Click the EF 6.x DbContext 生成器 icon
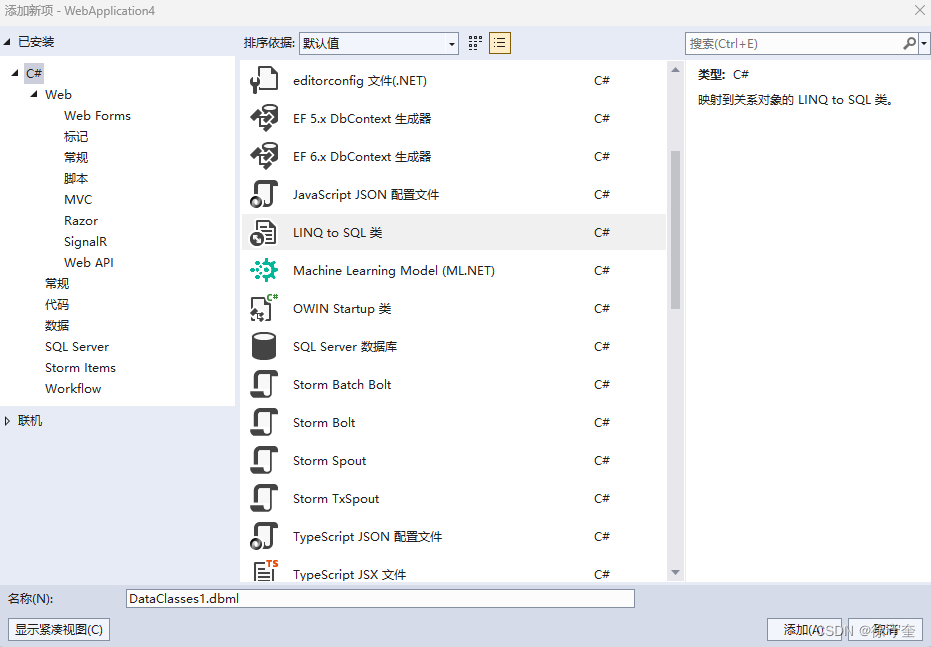This screenshot has width=931, height=647. pyautogui.click(x=265, y=156)
